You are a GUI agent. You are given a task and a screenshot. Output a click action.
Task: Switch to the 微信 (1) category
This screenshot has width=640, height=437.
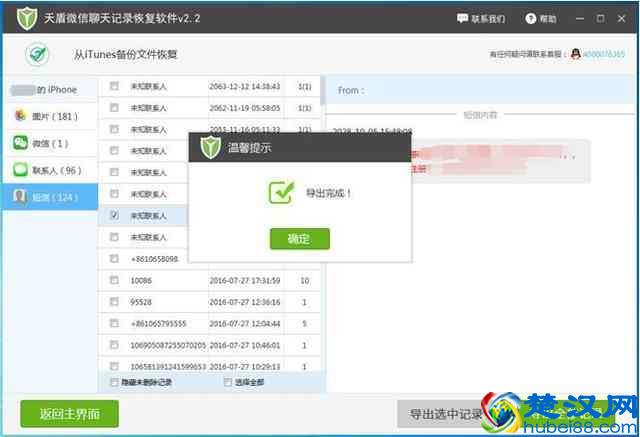pyautogui.click(x=50, y=143)
